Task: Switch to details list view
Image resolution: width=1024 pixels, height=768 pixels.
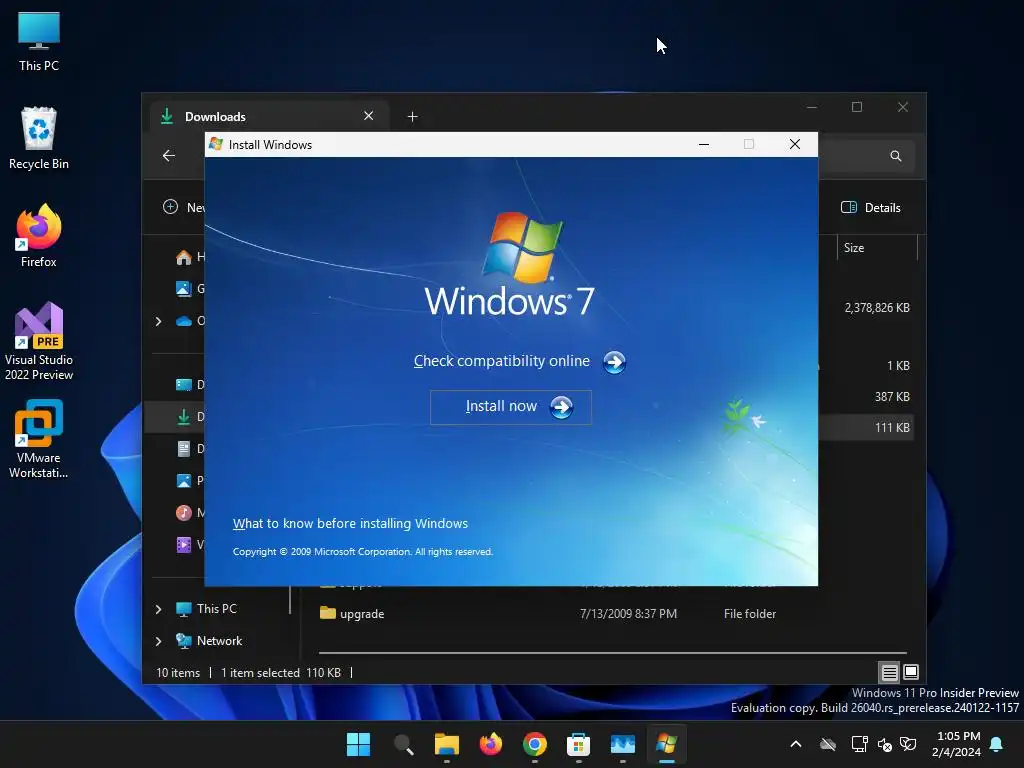Action: [x=889, y=672]
